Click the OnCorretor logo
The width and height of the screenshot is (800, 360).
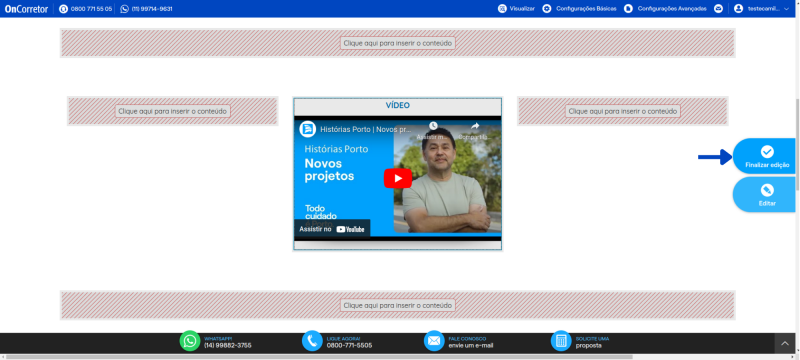coord(26,9)
